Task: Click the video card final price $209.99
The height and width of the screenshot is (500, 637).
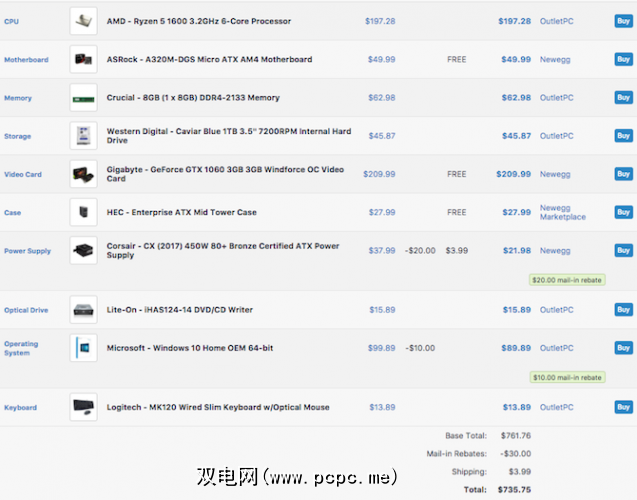Action: click(x=514, y=174)
